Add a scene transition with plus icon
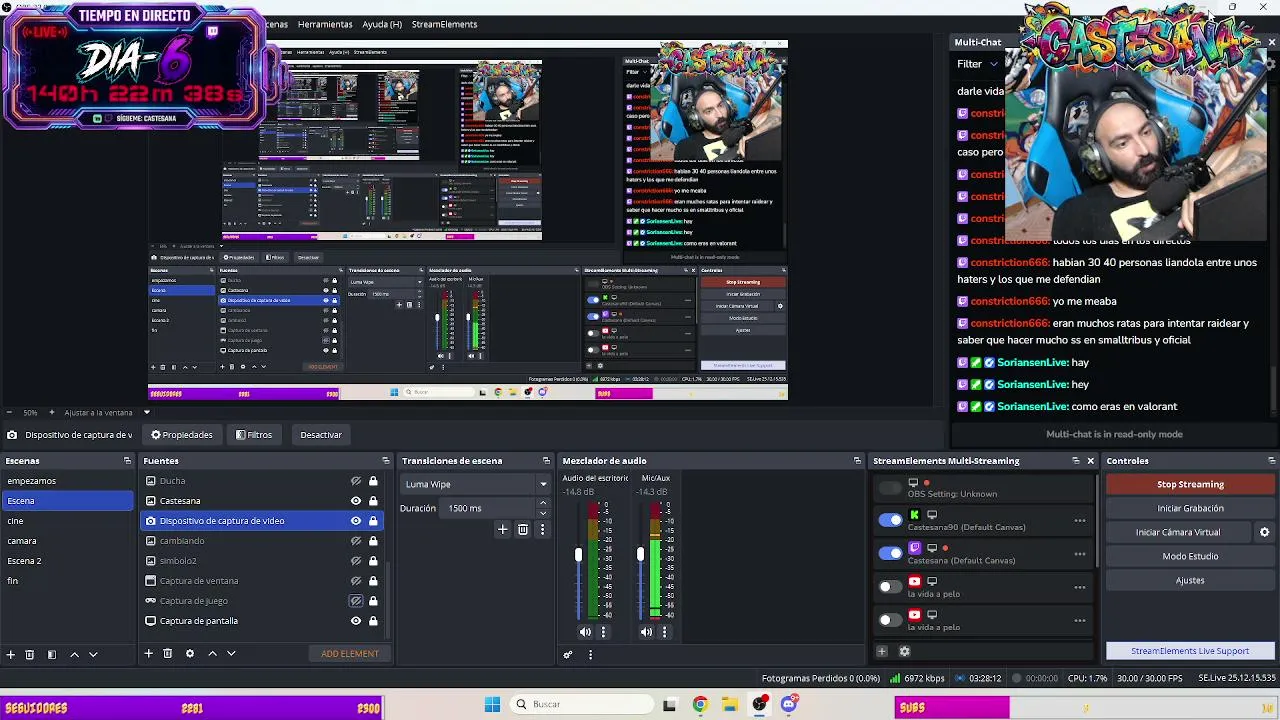The height and width of the screenshot is (720, 1280). tap(503, 529)
